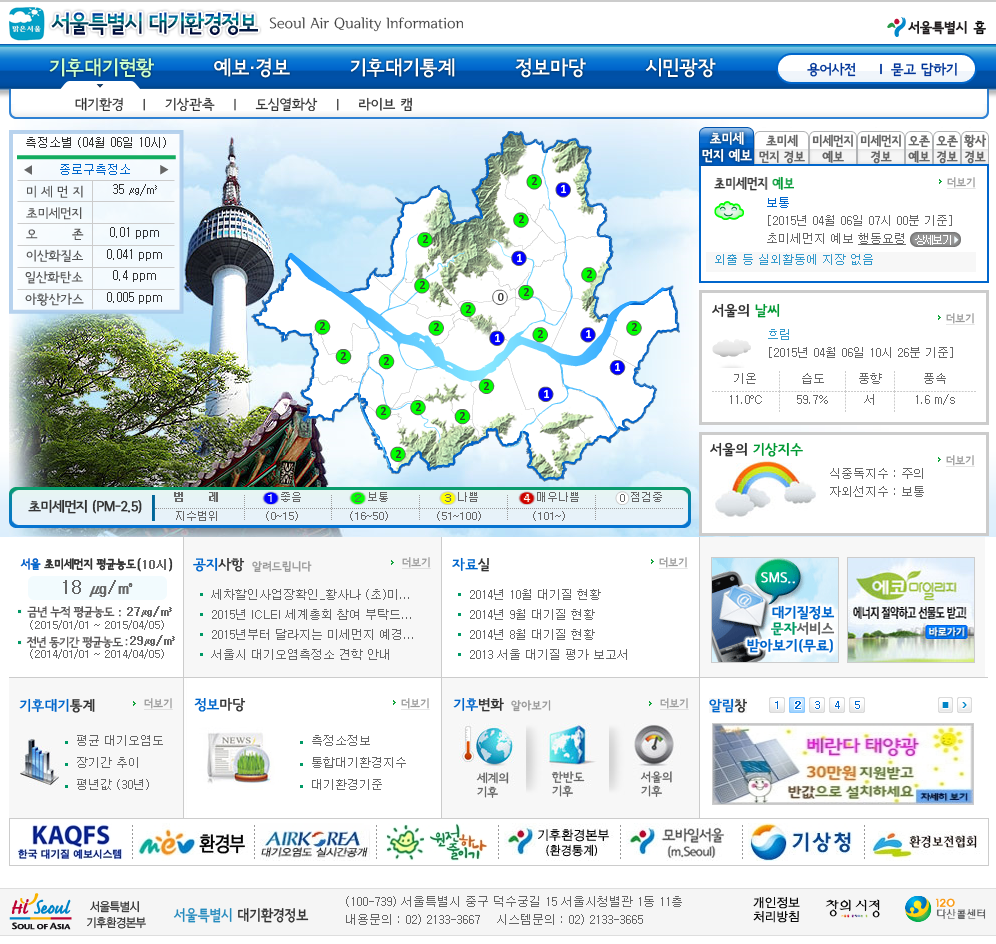Image resolution: width=996 pixels, height=944 pixels.
Task: Open the SMS air quality text service banner
Action: [774, 609]
